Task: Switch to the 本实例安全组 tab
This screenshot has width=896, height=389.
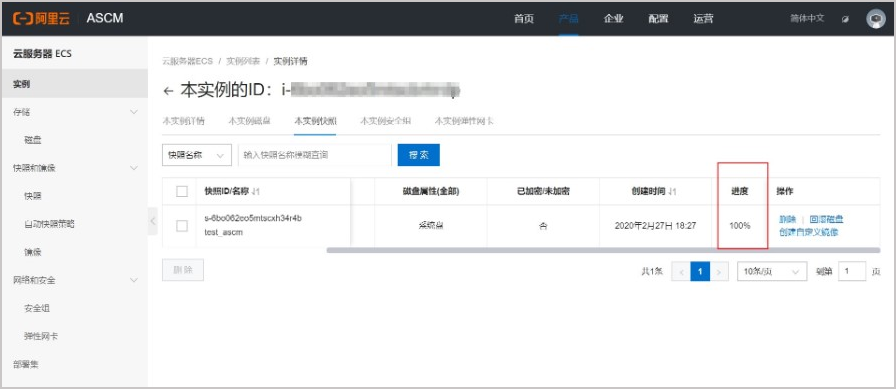Action: point(385,121)
